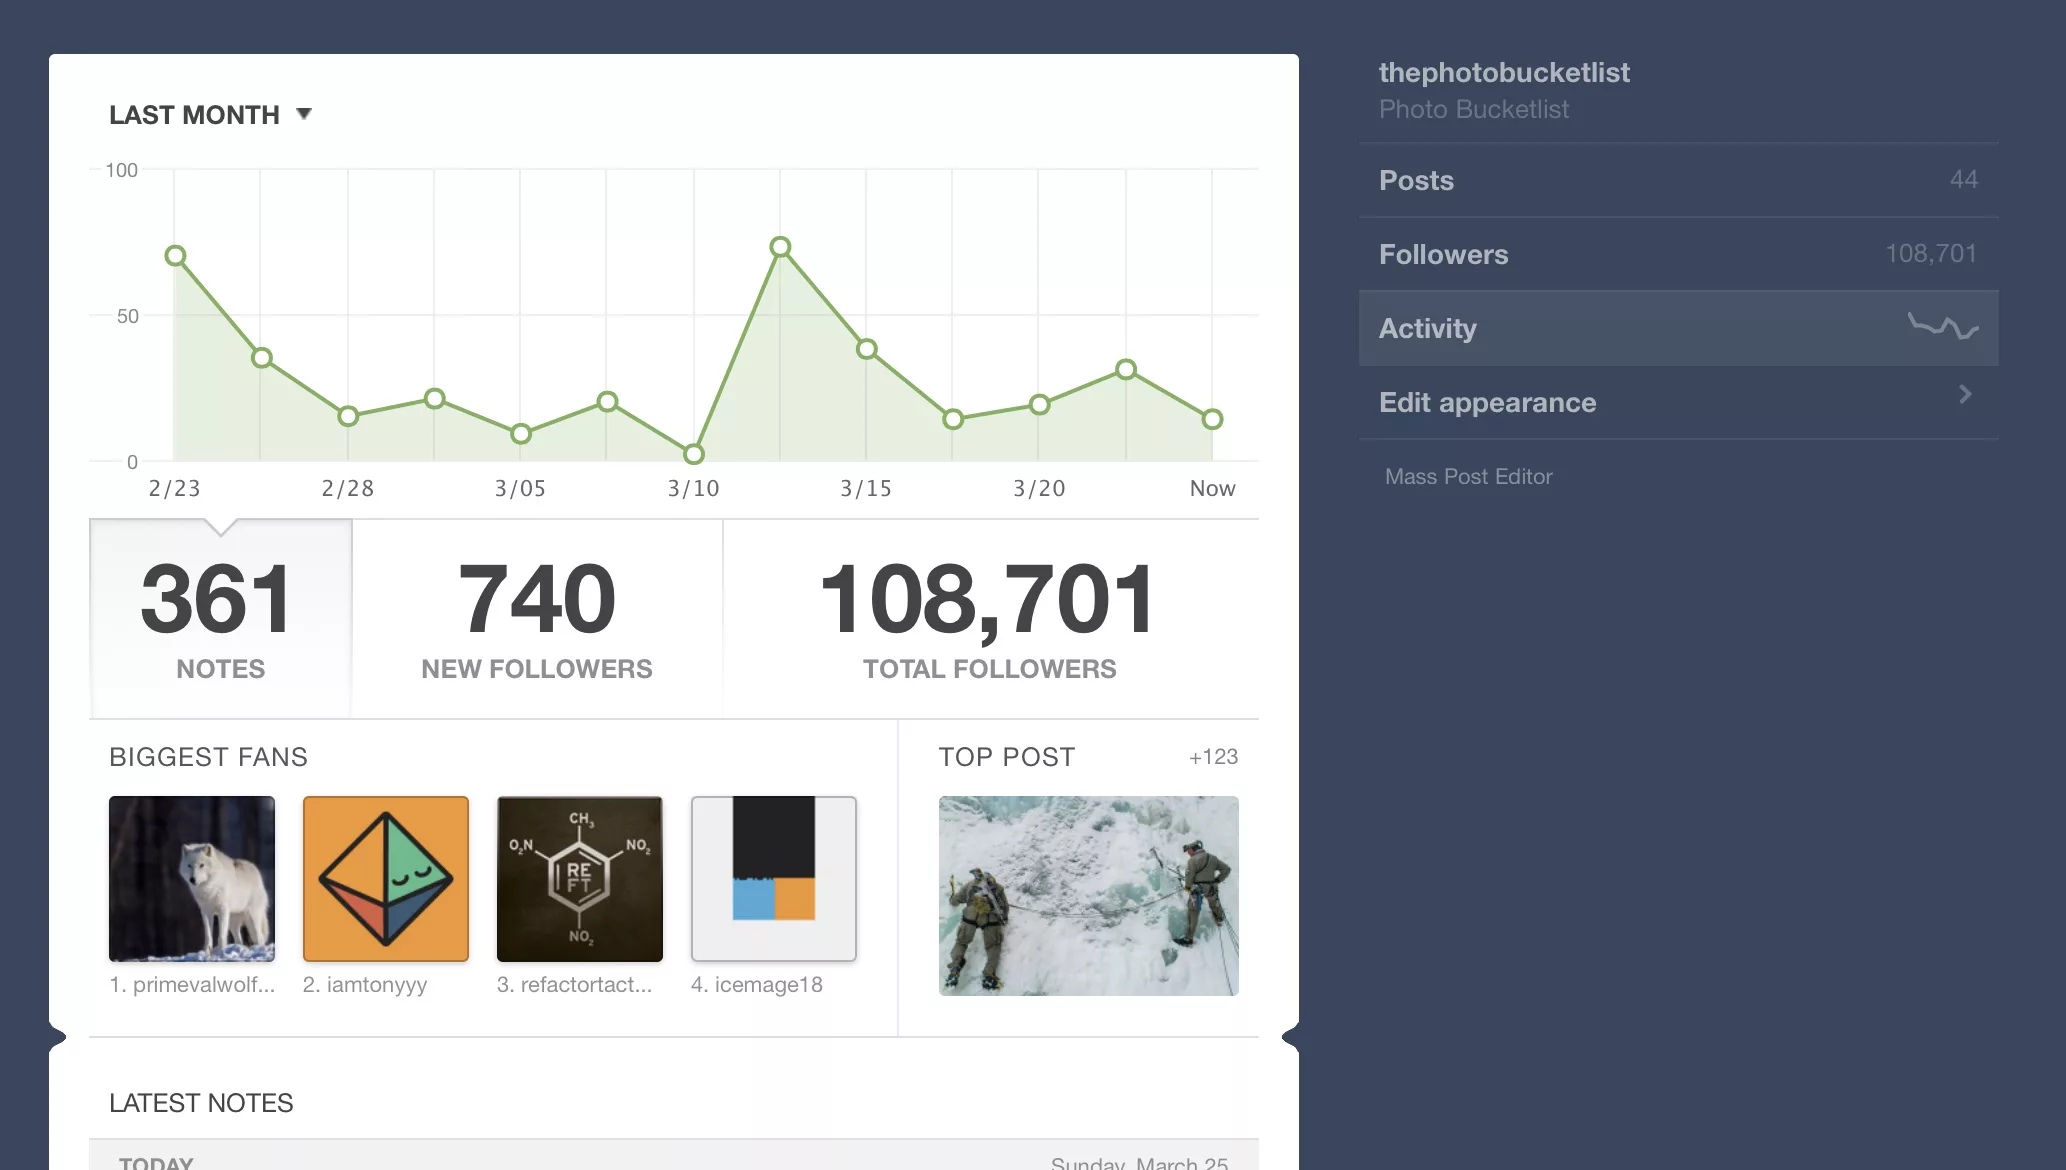The height and width of the screenshot is (1170, 2066).
Task: Click the 2/23 data point on chart
Action: click(175, 256)
